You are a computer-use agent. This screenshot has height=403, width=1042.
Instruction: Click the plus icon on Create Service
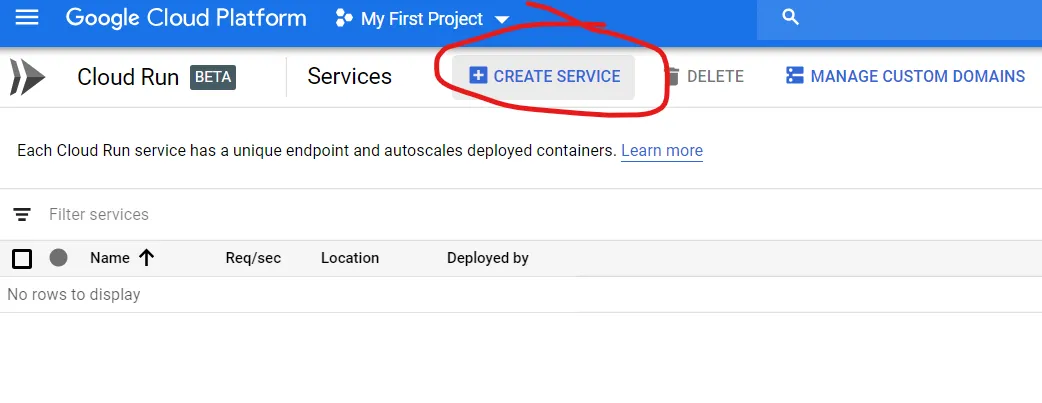[478, 76]
